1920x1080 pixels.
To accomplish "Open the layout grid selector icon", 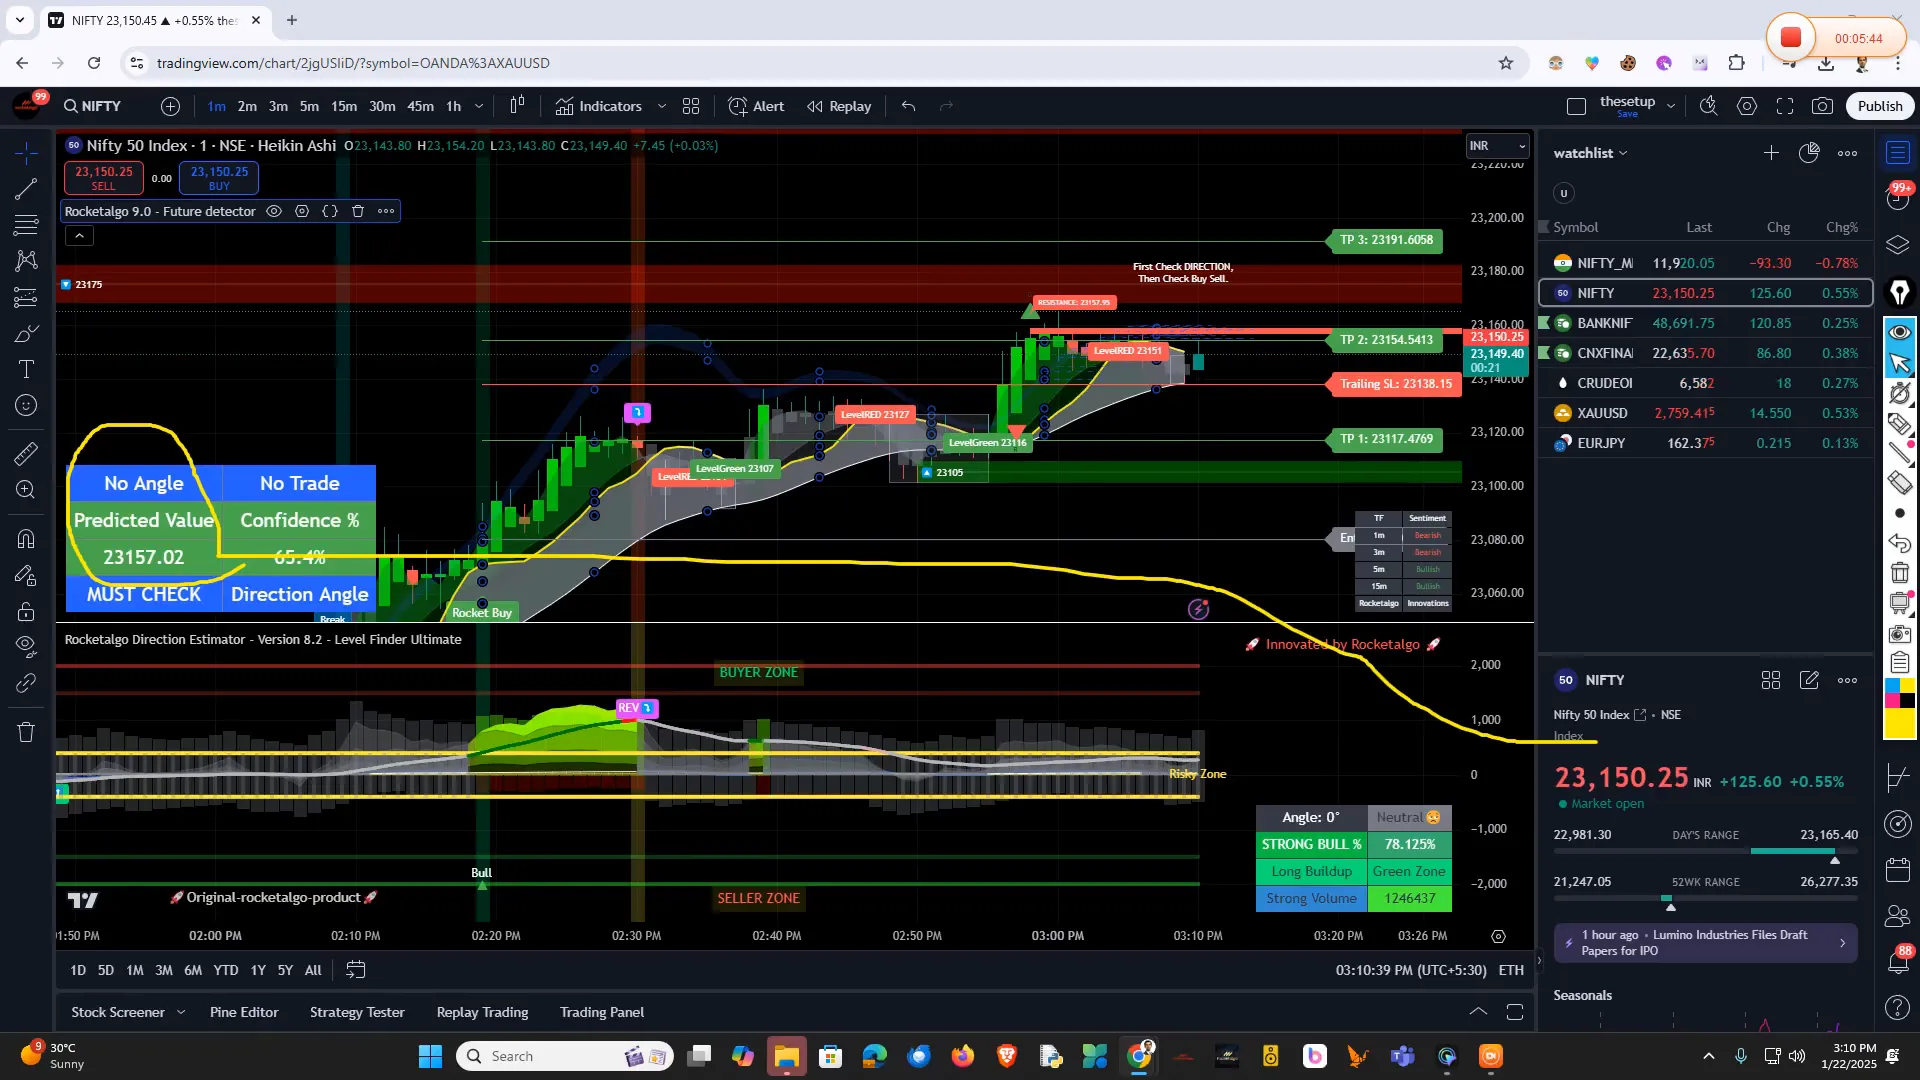I will [x=691, y=106].
